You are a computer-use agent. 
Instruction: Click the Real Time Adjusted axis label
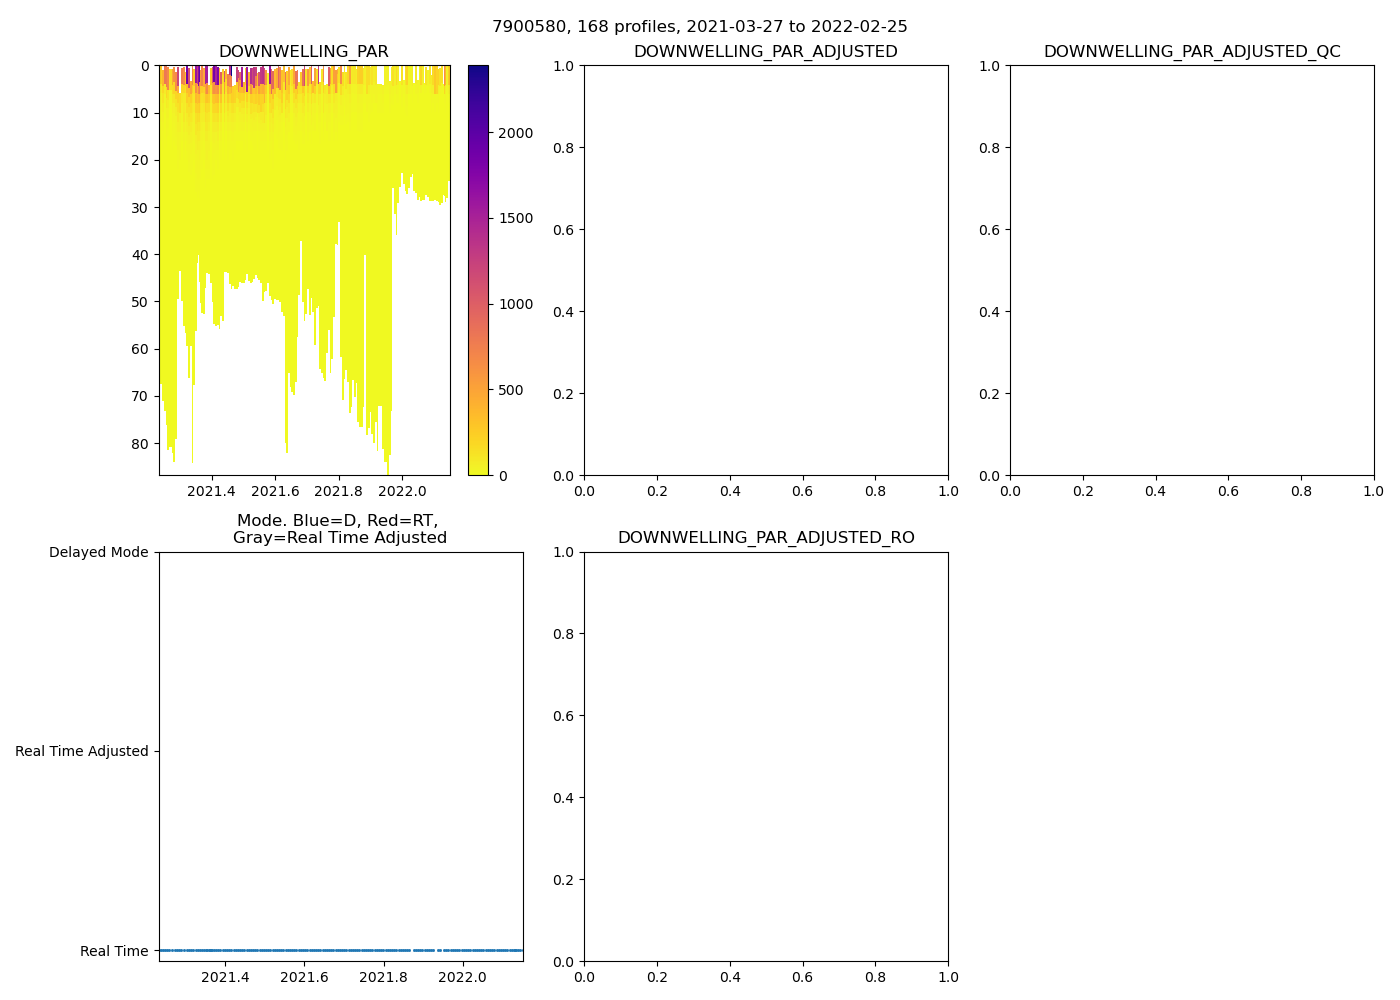pyautogui.click(x=81, y=752)
